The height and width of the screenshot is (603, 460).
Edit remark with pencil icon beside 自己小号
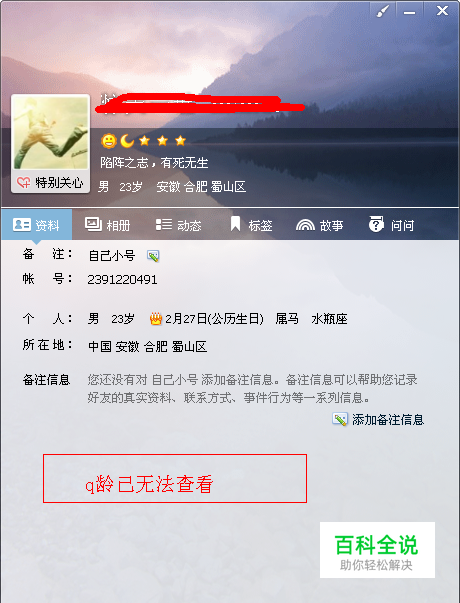[x=153, y=256]
